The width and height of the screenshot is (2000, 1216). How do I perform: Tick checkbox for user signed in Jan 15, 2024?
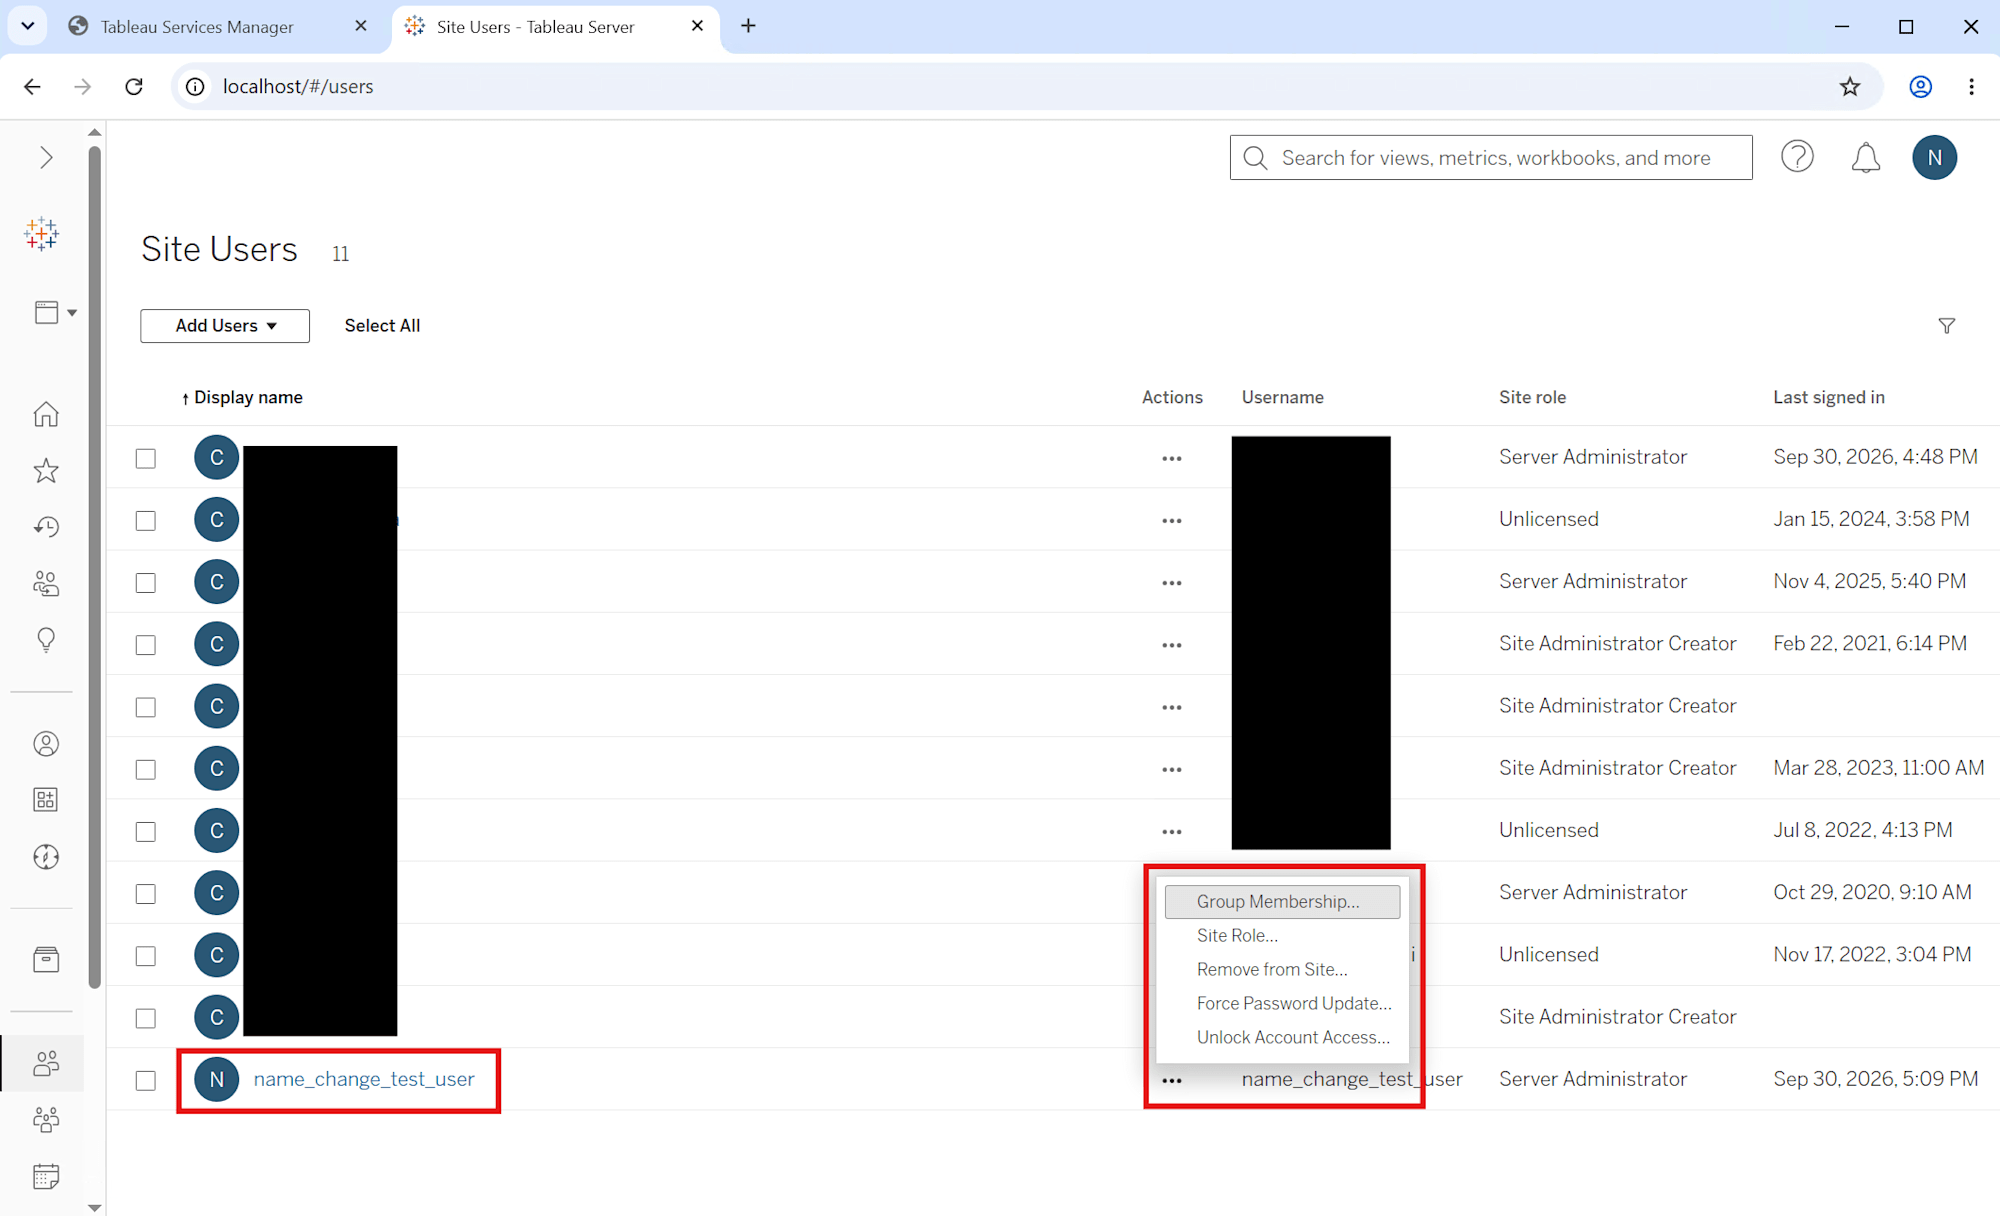[146, 521]
